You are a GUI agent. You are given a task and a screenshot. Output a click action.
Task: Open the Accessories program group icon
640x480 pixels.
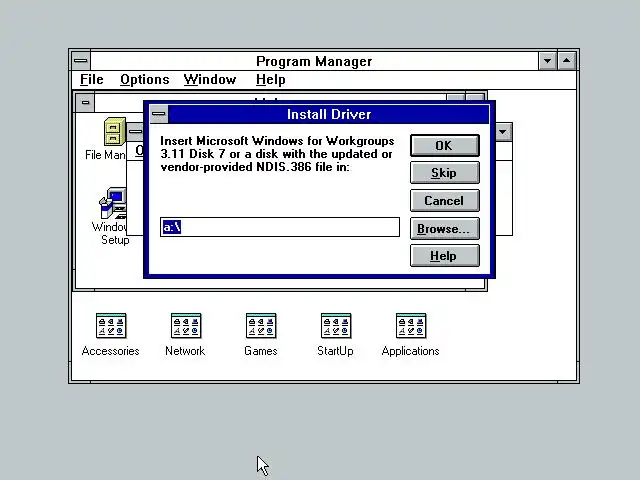[111, 326]
